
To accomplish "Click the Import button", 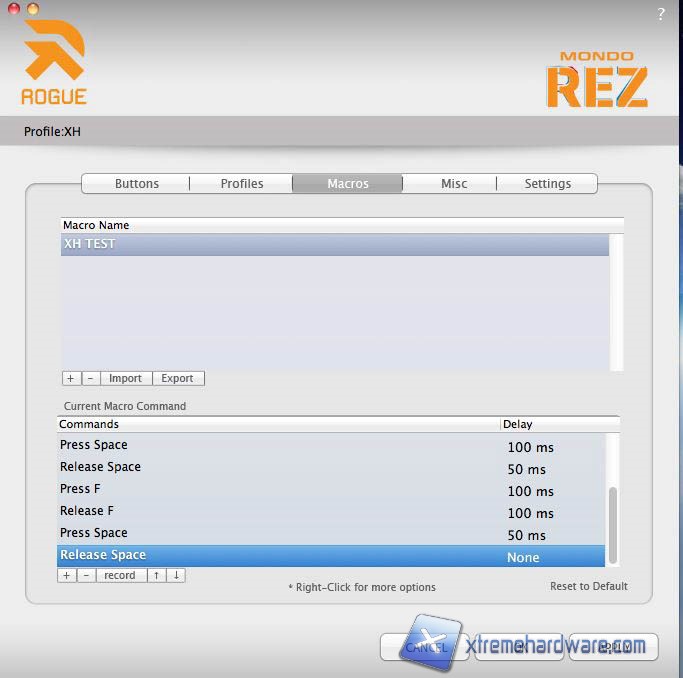I will tap(125, 378).
